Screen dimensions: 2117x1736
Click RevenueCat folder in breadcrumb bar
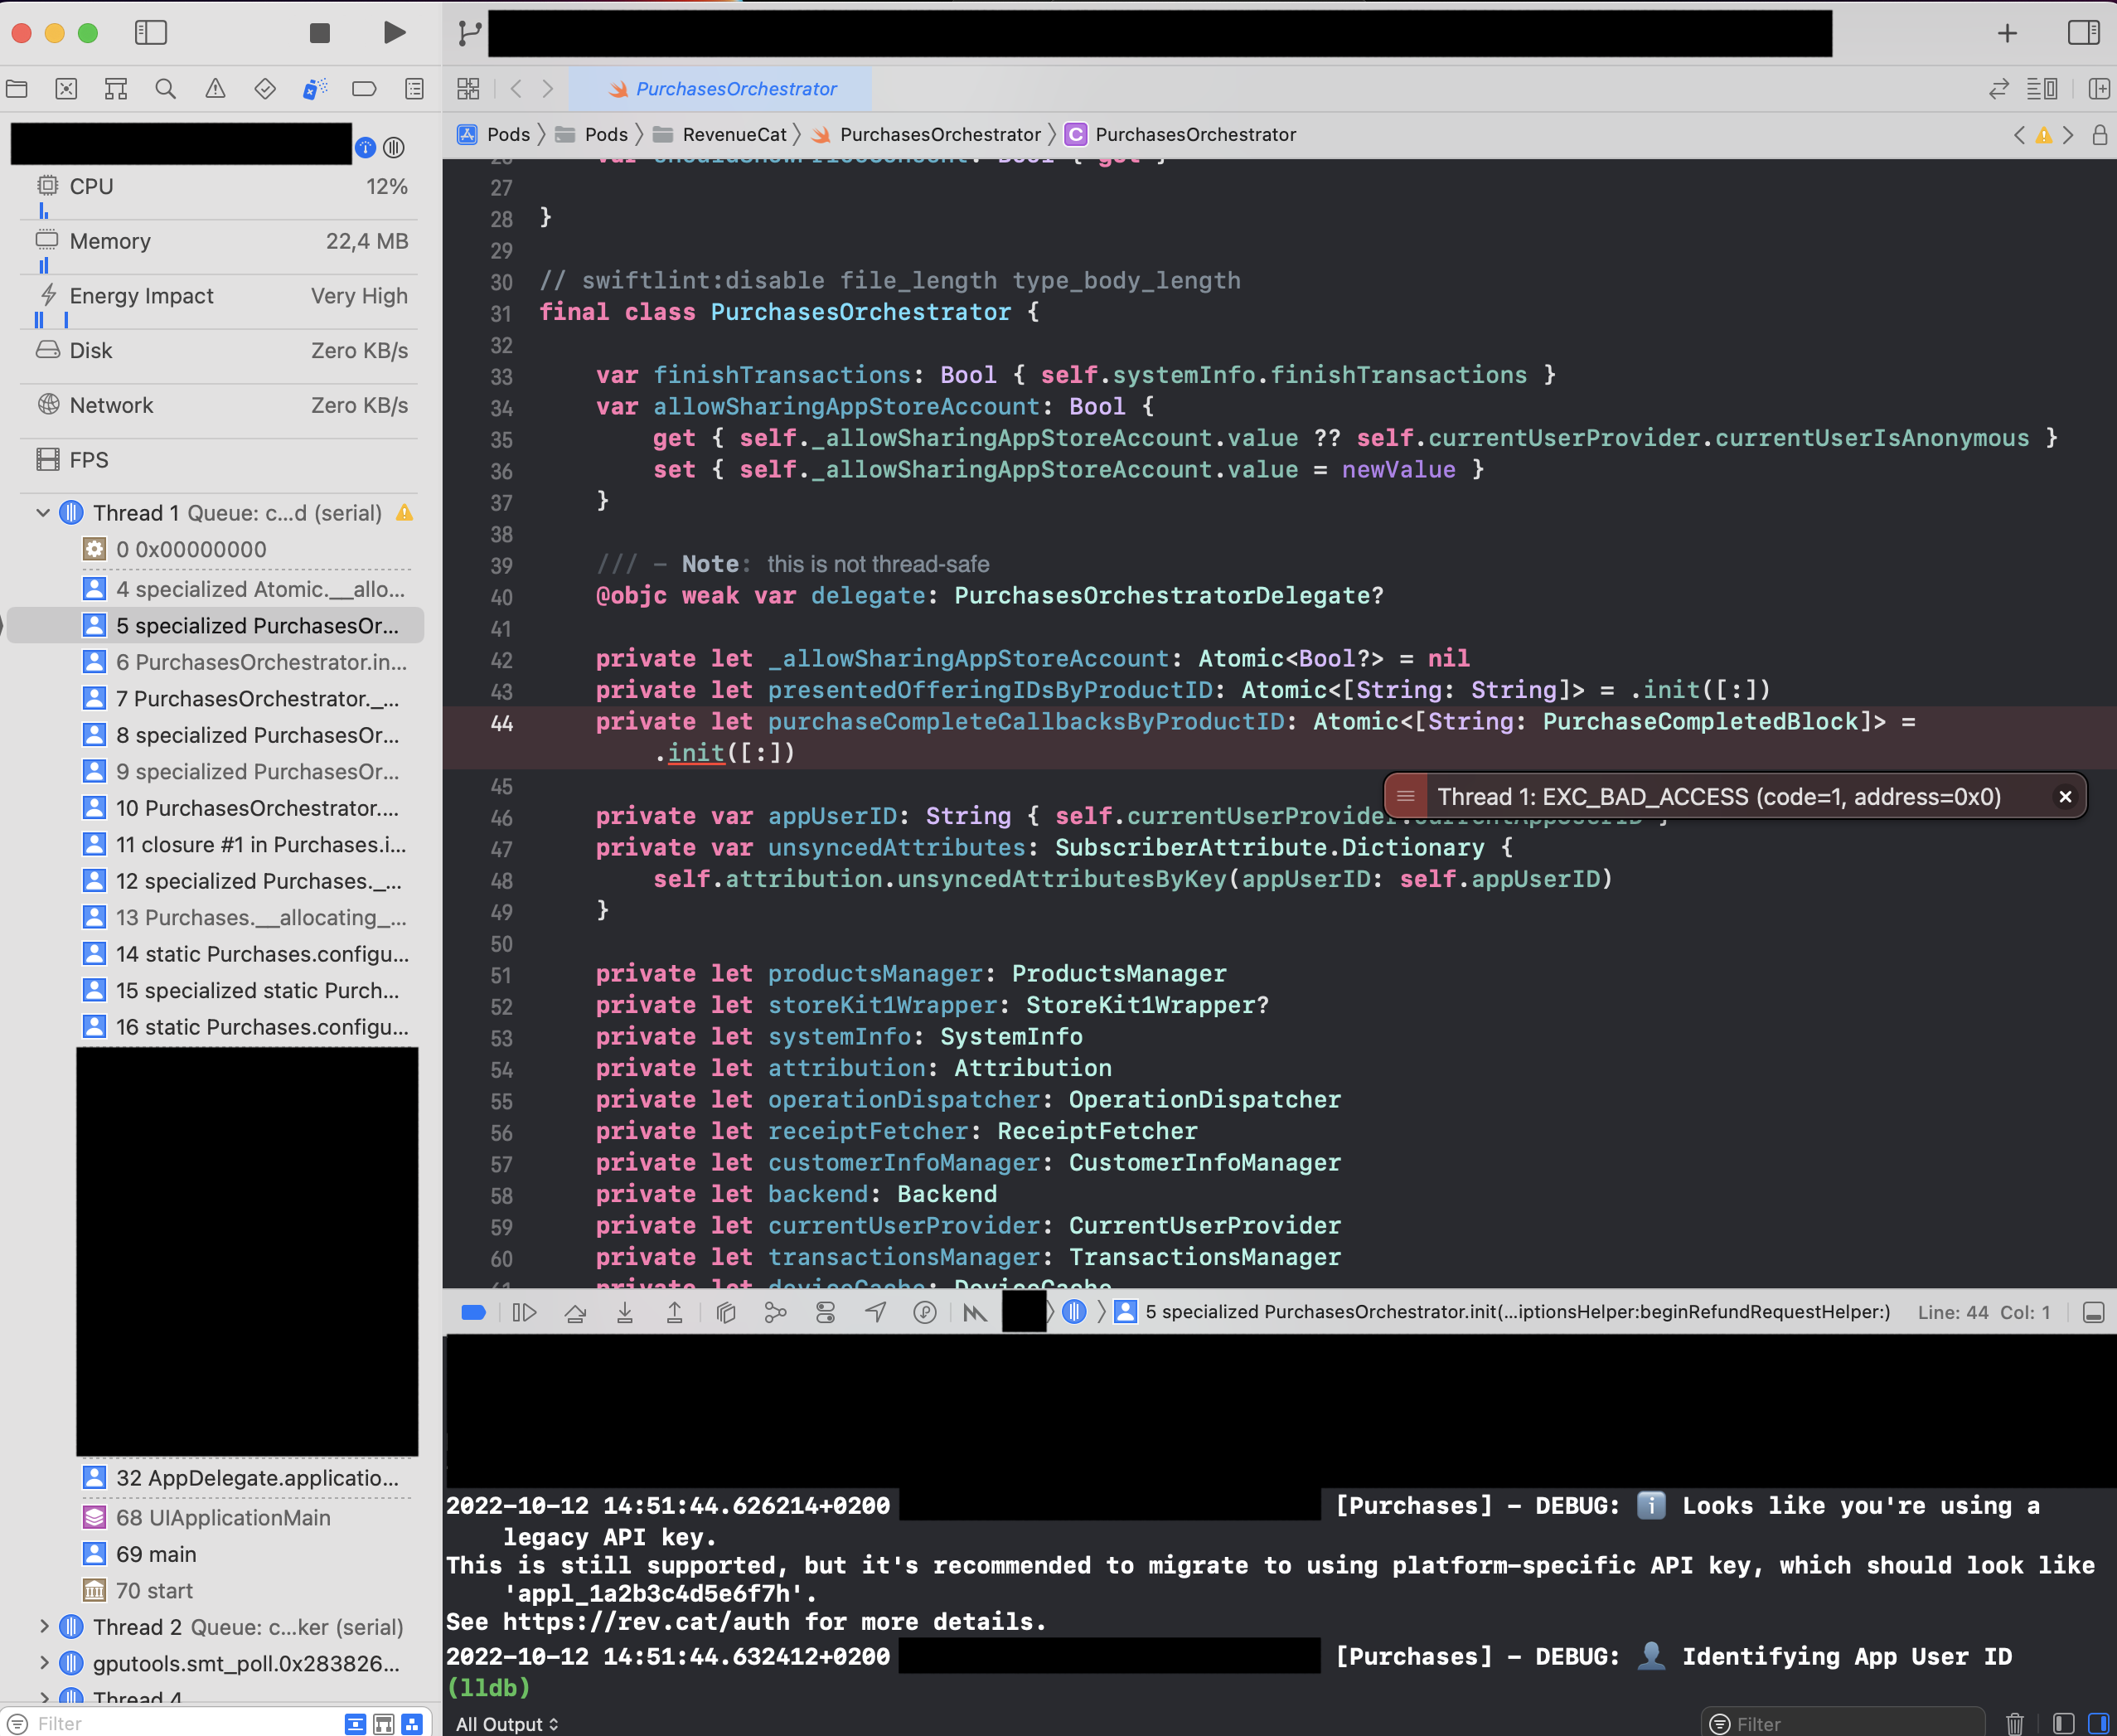[x=734, y=134]
